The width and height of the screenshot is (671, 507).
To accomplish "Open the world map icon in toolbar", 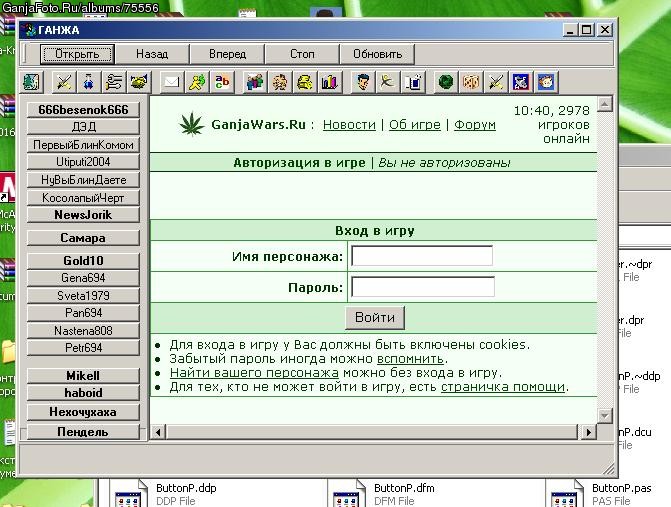I will click(x=31, y=82).
